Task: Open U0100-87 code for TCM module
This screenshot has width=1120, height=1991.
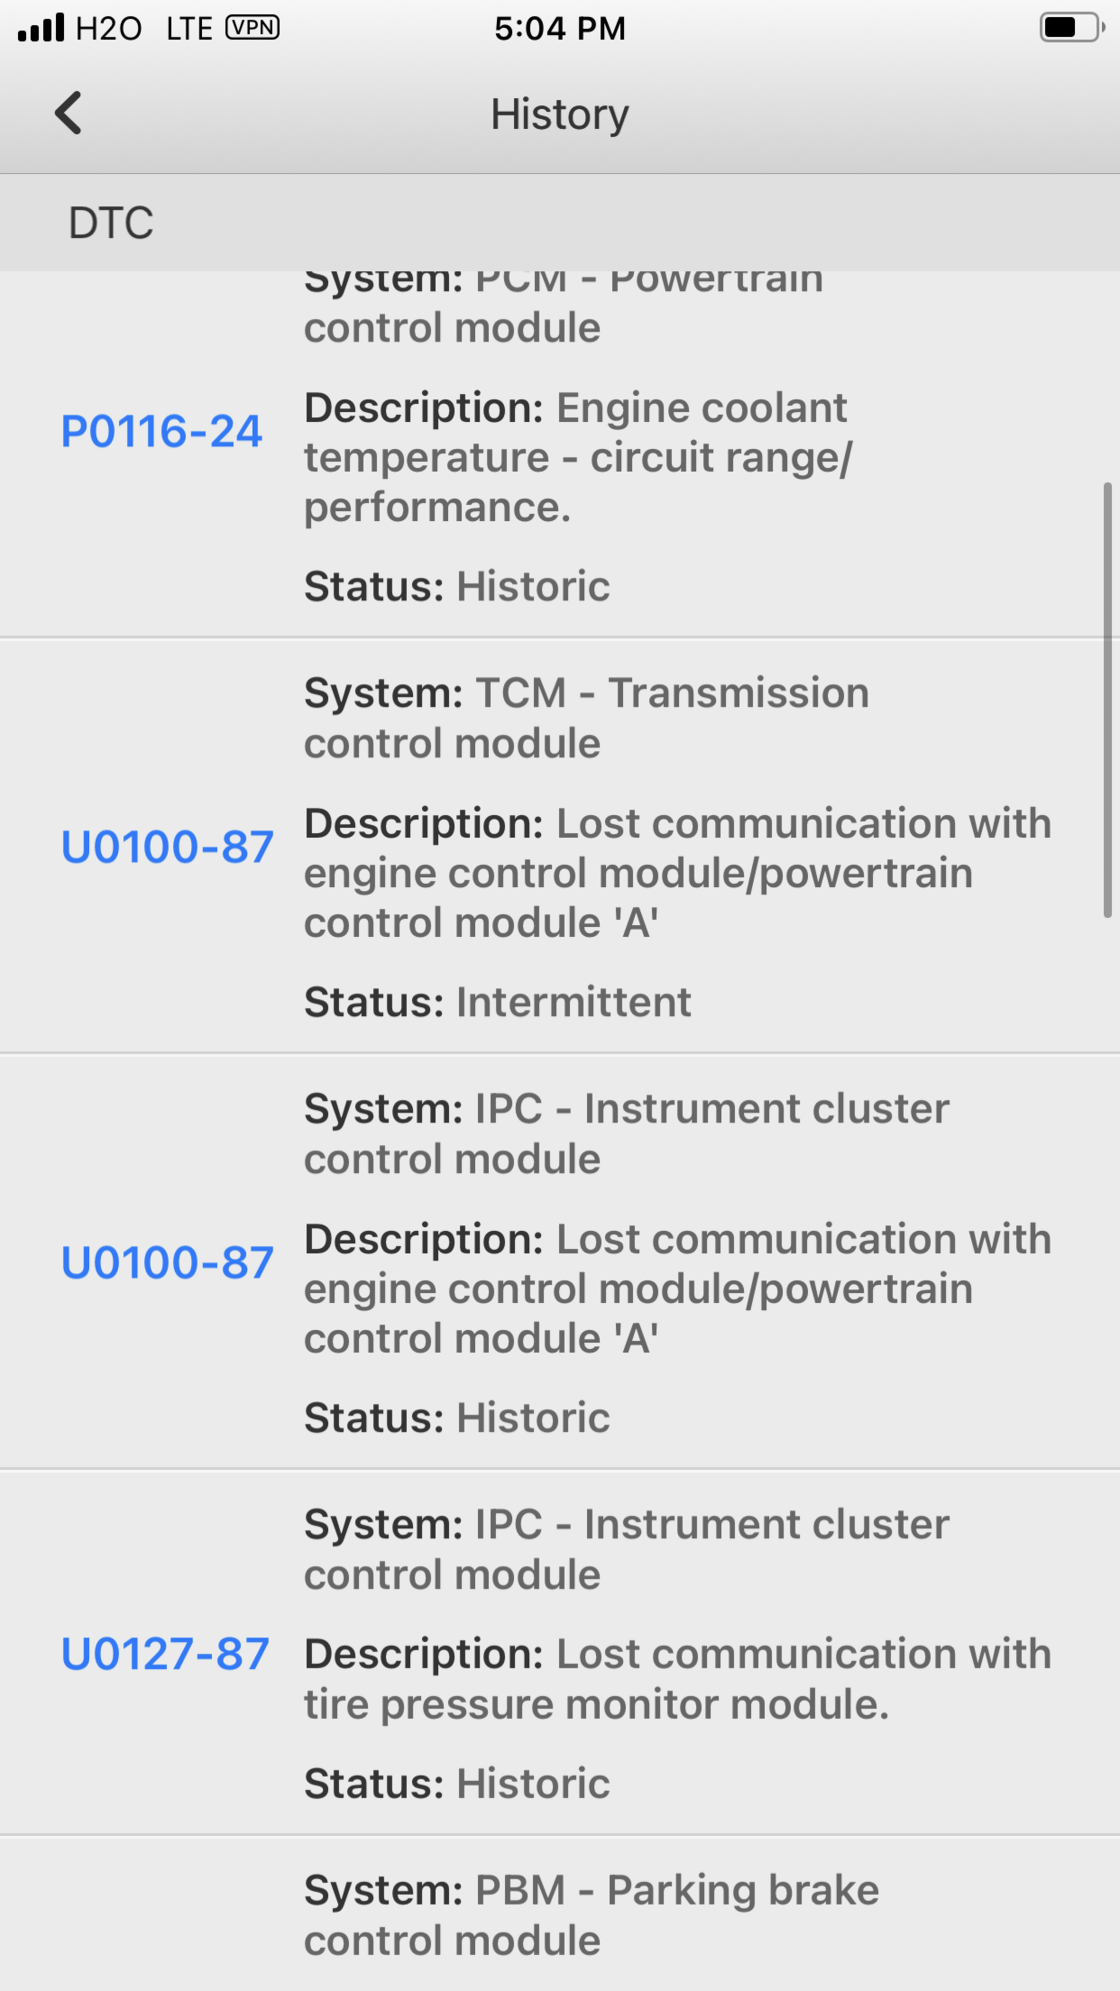Action: [x=167, y=847]
